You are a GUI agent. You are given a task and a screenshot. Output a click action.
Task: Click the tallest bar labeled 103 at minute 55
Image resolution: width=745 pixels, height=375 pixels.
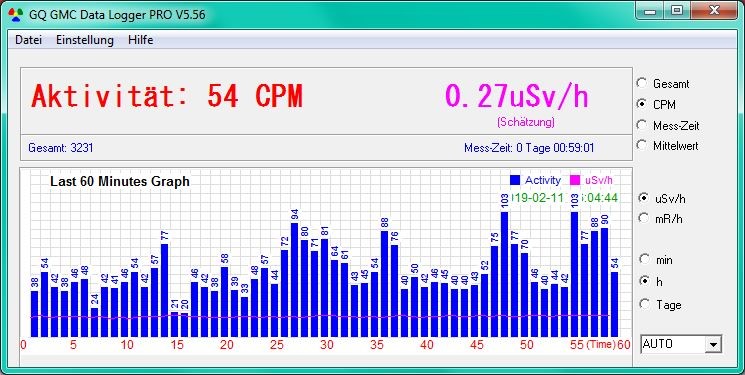[x=574, y=274]
